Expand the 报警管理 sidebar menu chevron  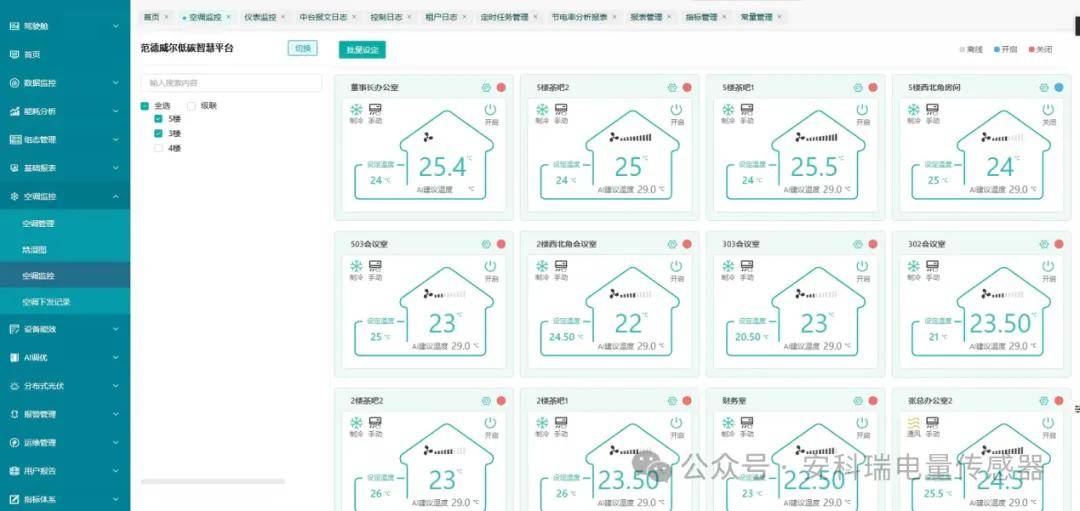[x=116, y=415]
